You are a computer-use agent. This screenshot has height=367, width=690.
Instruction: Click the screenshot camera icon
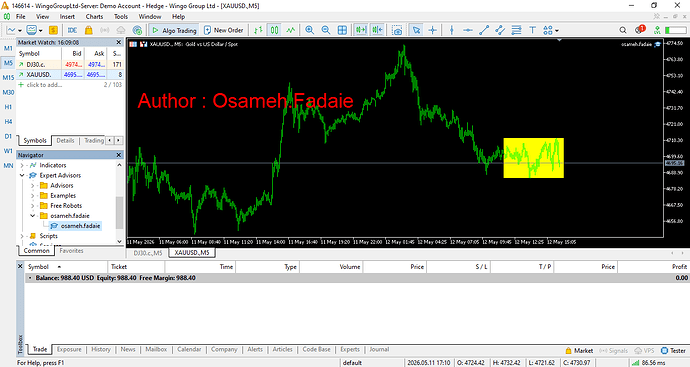pos(397,30)
